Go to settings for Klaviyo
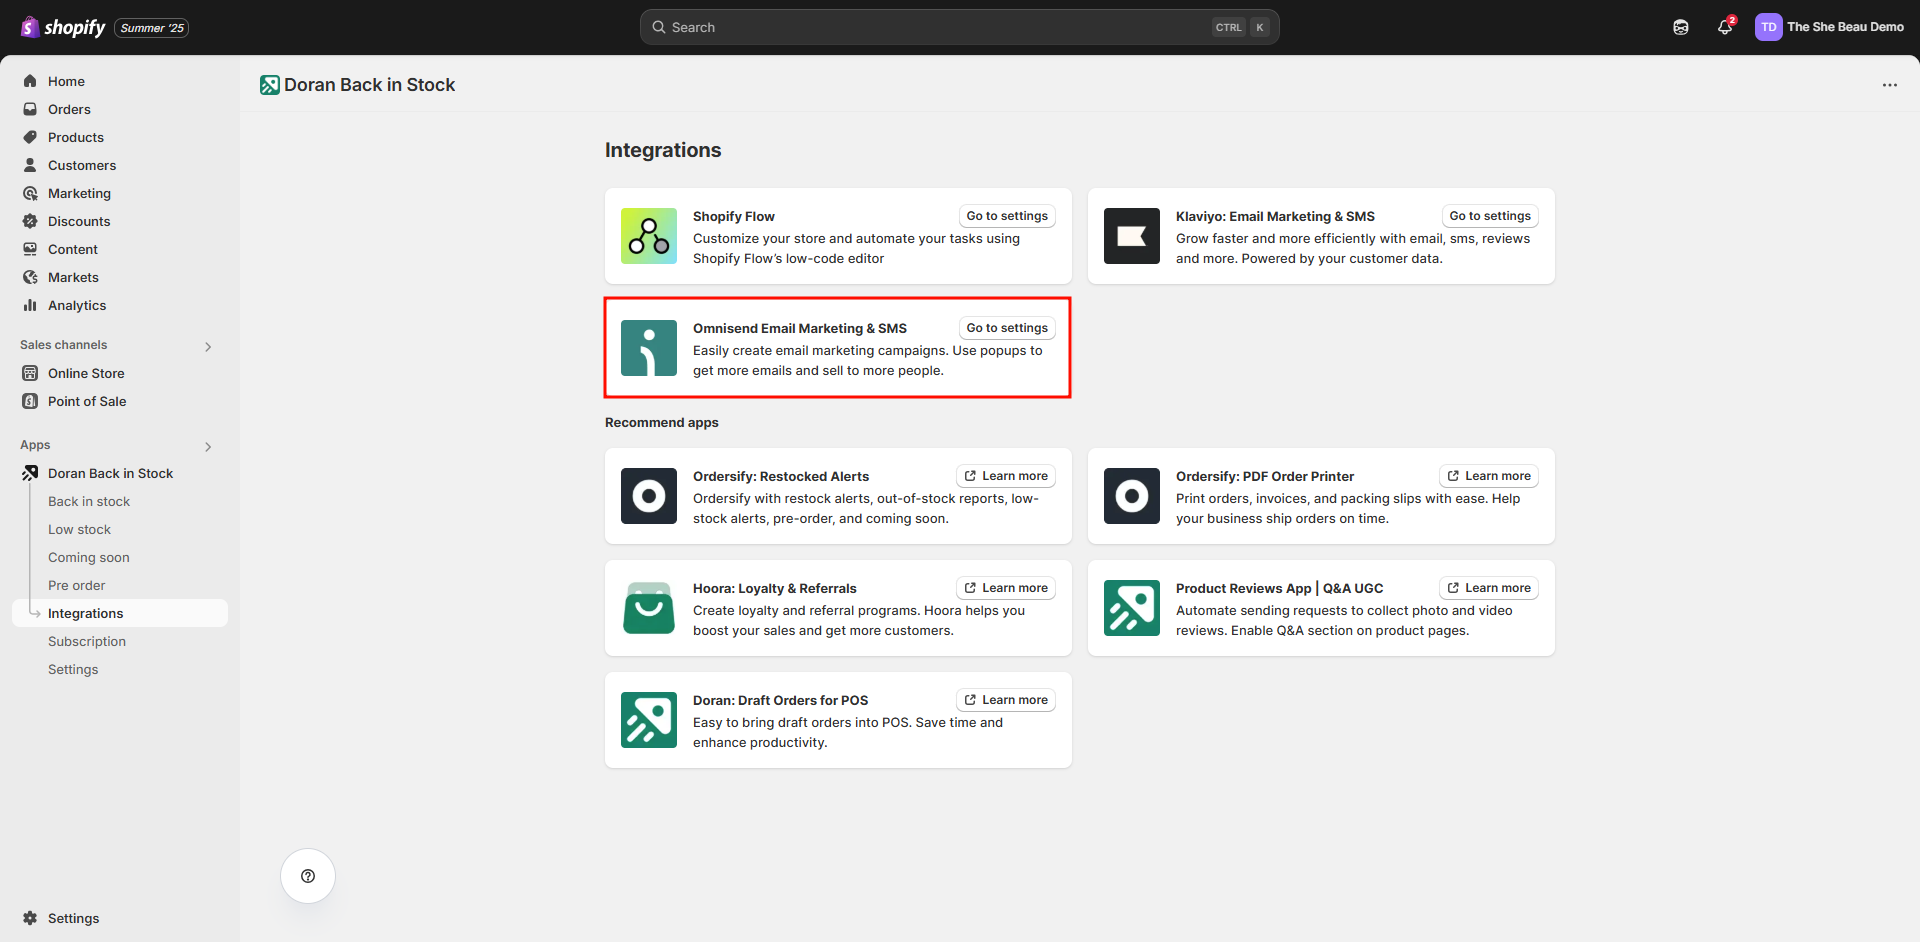The width and height of the screenshot is (1920, 942). pyautogui.click(x=1490, y=216)
